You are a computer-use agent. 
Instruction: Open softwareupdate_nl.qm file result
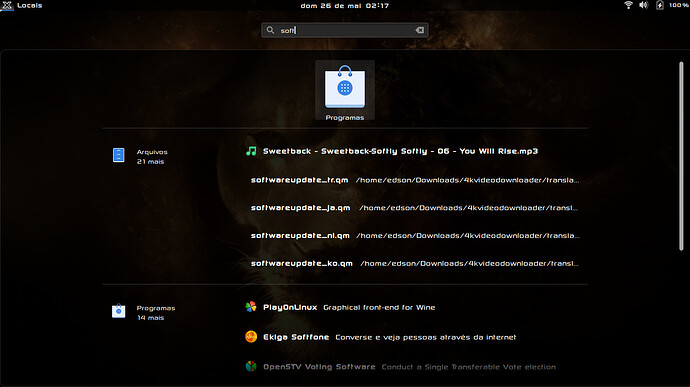coord(414,236)
